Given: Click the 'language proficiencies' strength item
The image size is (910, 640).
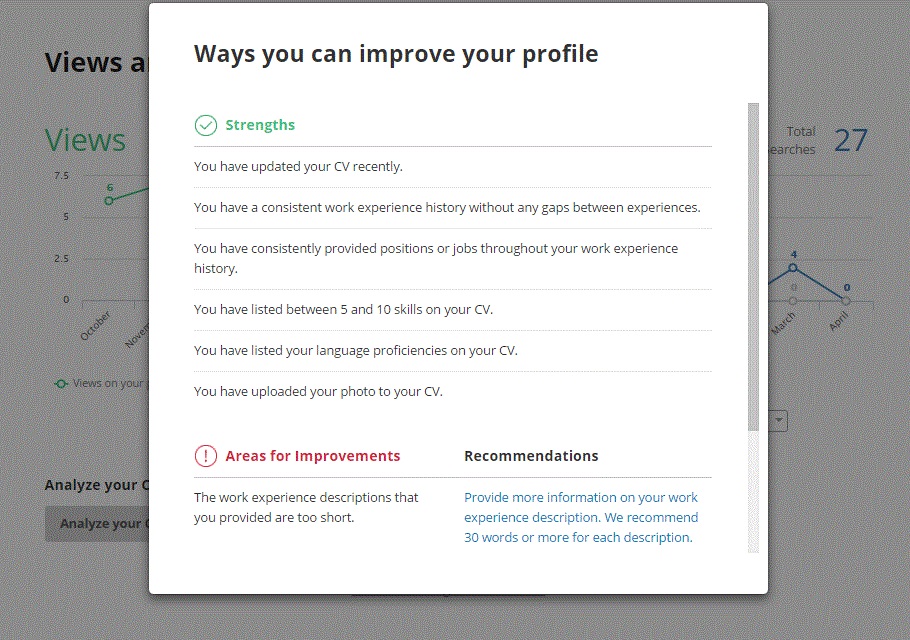Looking at the screenshot, I should [355, 351].
